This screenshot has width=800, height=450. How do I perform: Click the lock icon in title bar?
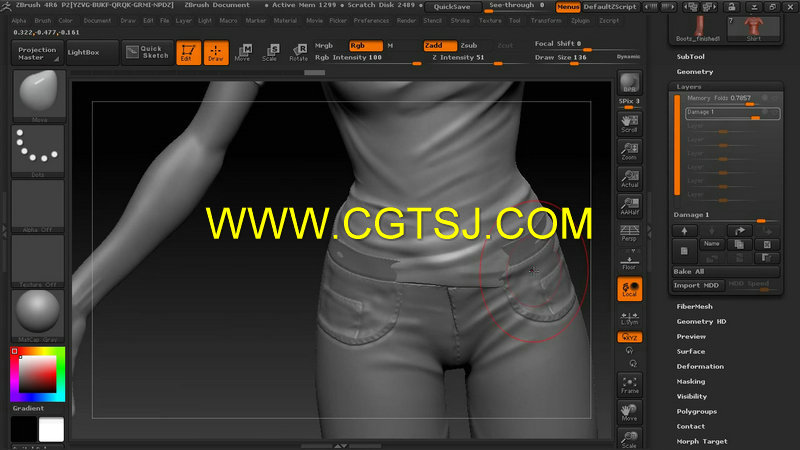[x=732, y=7]
